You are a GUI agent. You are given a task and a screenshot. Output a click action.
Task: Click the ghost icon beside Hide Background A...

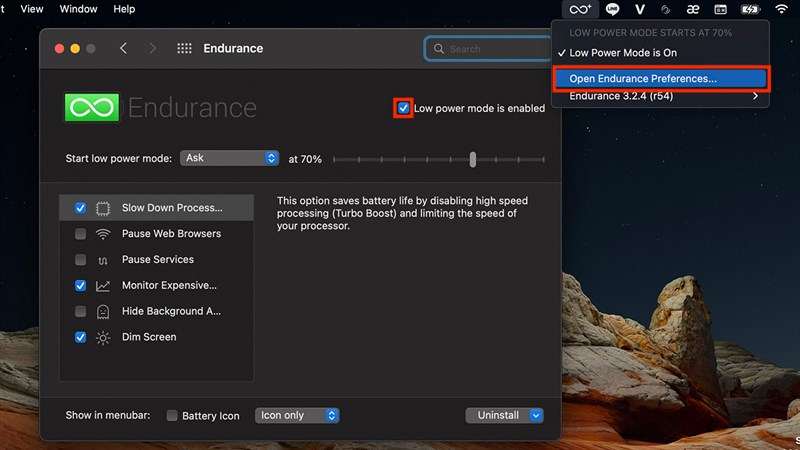(x=103, y=312)
